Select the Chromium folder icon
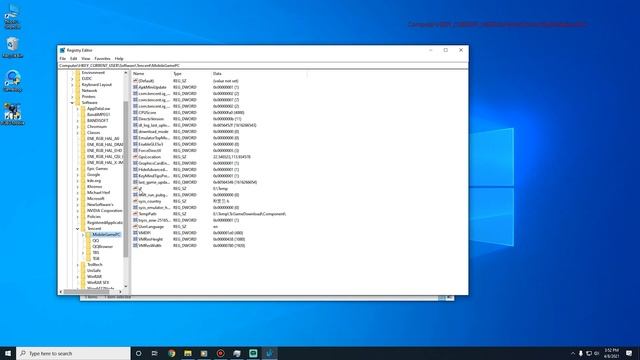The height and width of the screenshot is (360, 640). click(x=83, y=127)
